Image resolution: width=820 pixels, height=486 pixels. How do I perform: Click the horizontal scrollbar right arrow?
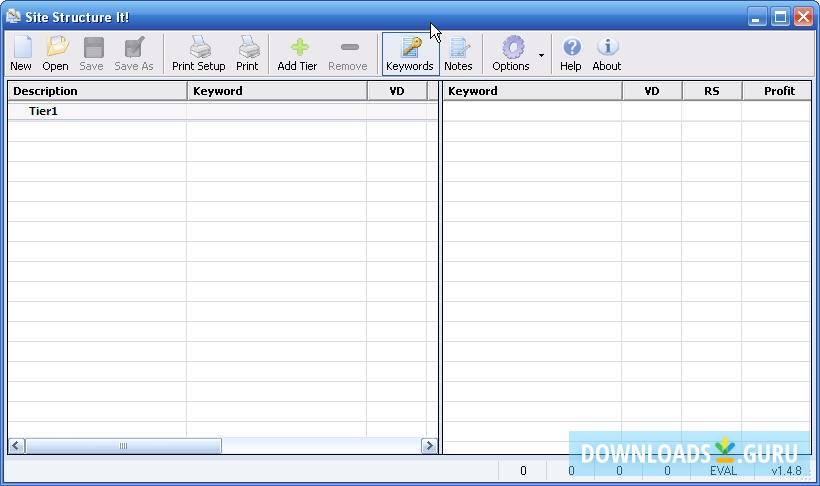point(429,446)
